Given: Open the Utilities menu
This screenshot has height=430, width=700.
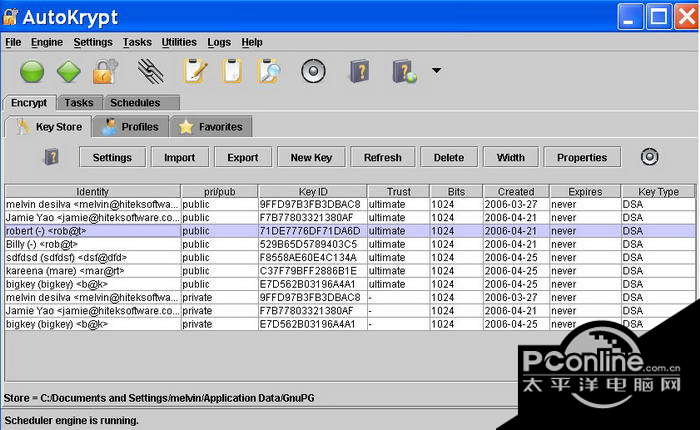Looking at the screenshot, I should click(179, 42).
